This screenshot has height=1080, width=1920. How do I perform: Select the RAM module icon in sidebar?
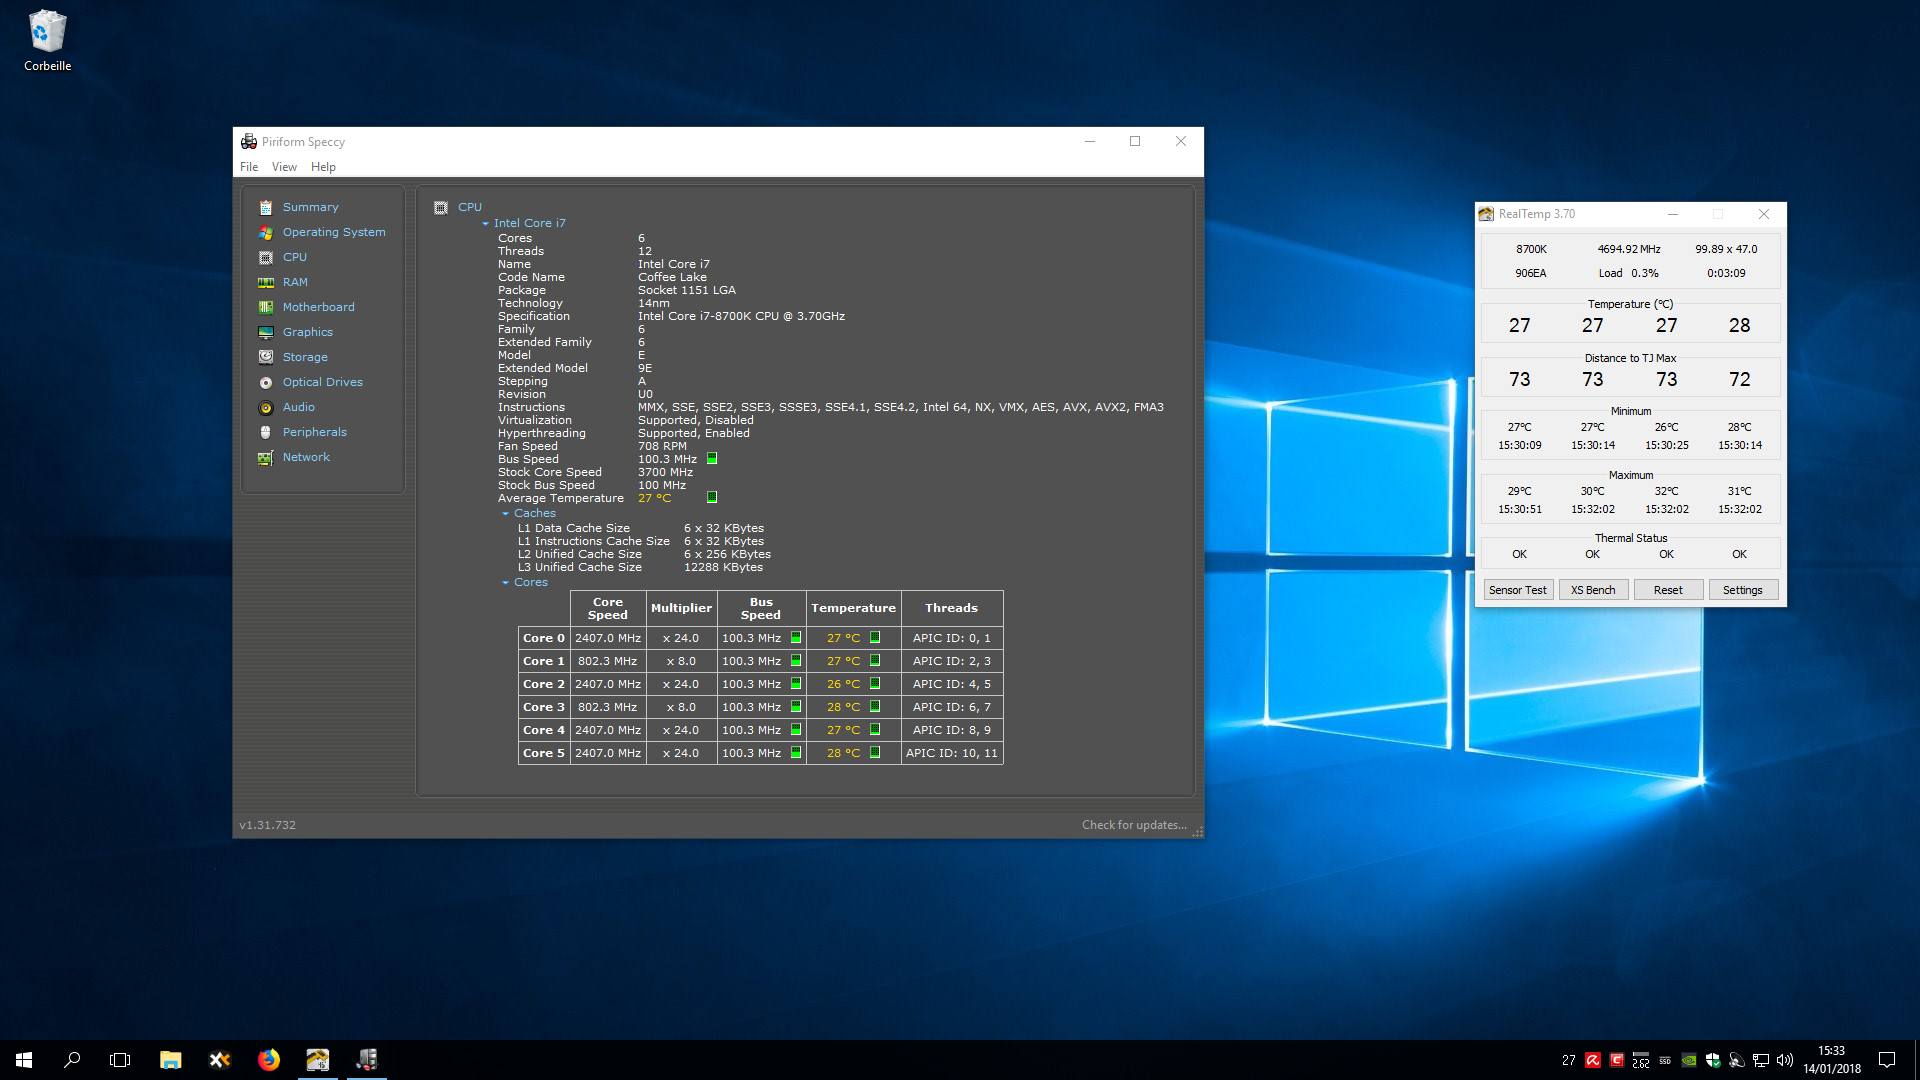pyautogui.click(x=265, y=282)
